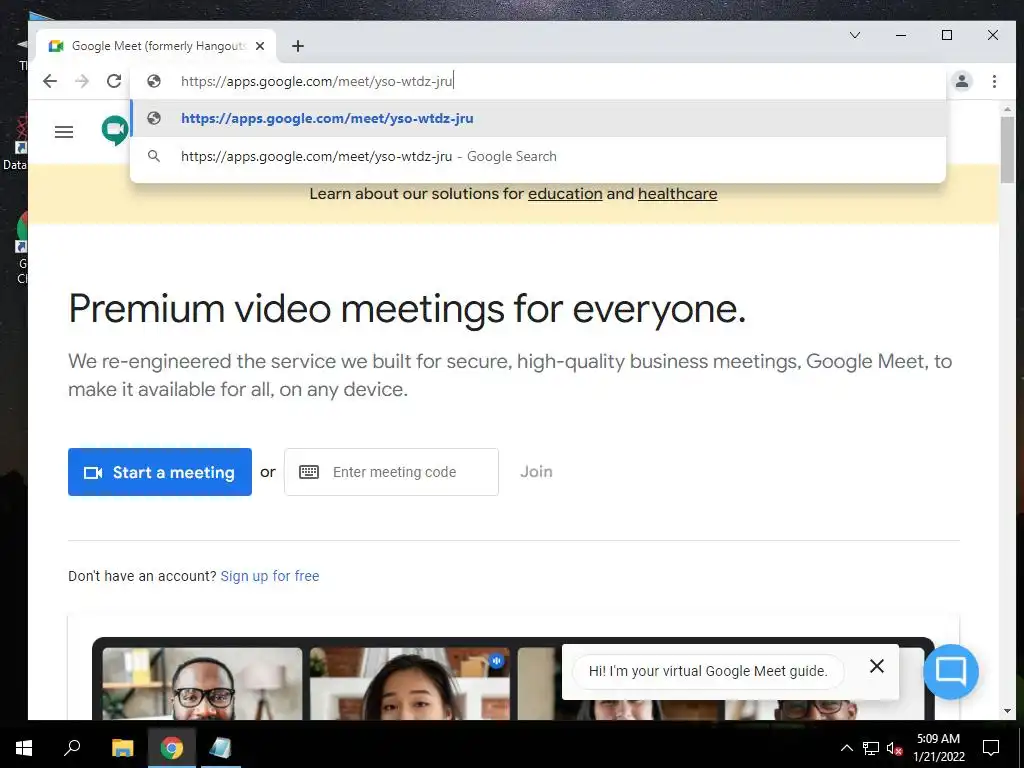Reload the Google Meet page
The height and width of the screenshot is (768, 1024).
[114, 81]
